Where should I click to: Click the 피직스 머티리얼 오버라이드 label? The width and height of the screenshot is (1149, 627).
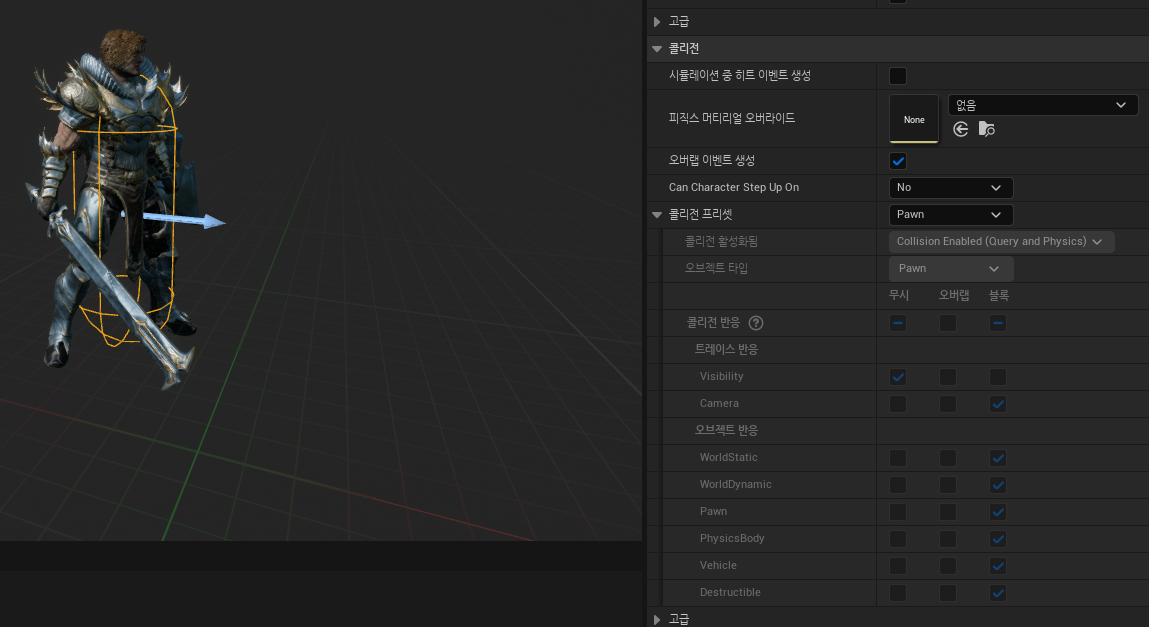(731, 118)
